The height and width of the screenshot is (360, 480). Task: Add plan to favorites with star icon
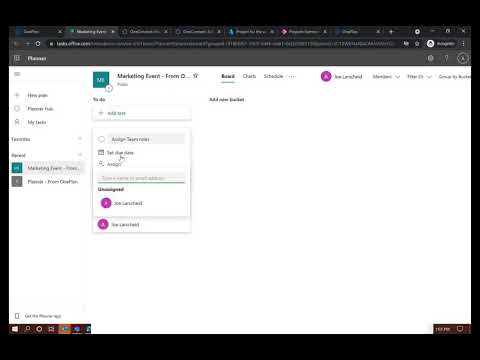pyautogui.click(x=196, y=76)
